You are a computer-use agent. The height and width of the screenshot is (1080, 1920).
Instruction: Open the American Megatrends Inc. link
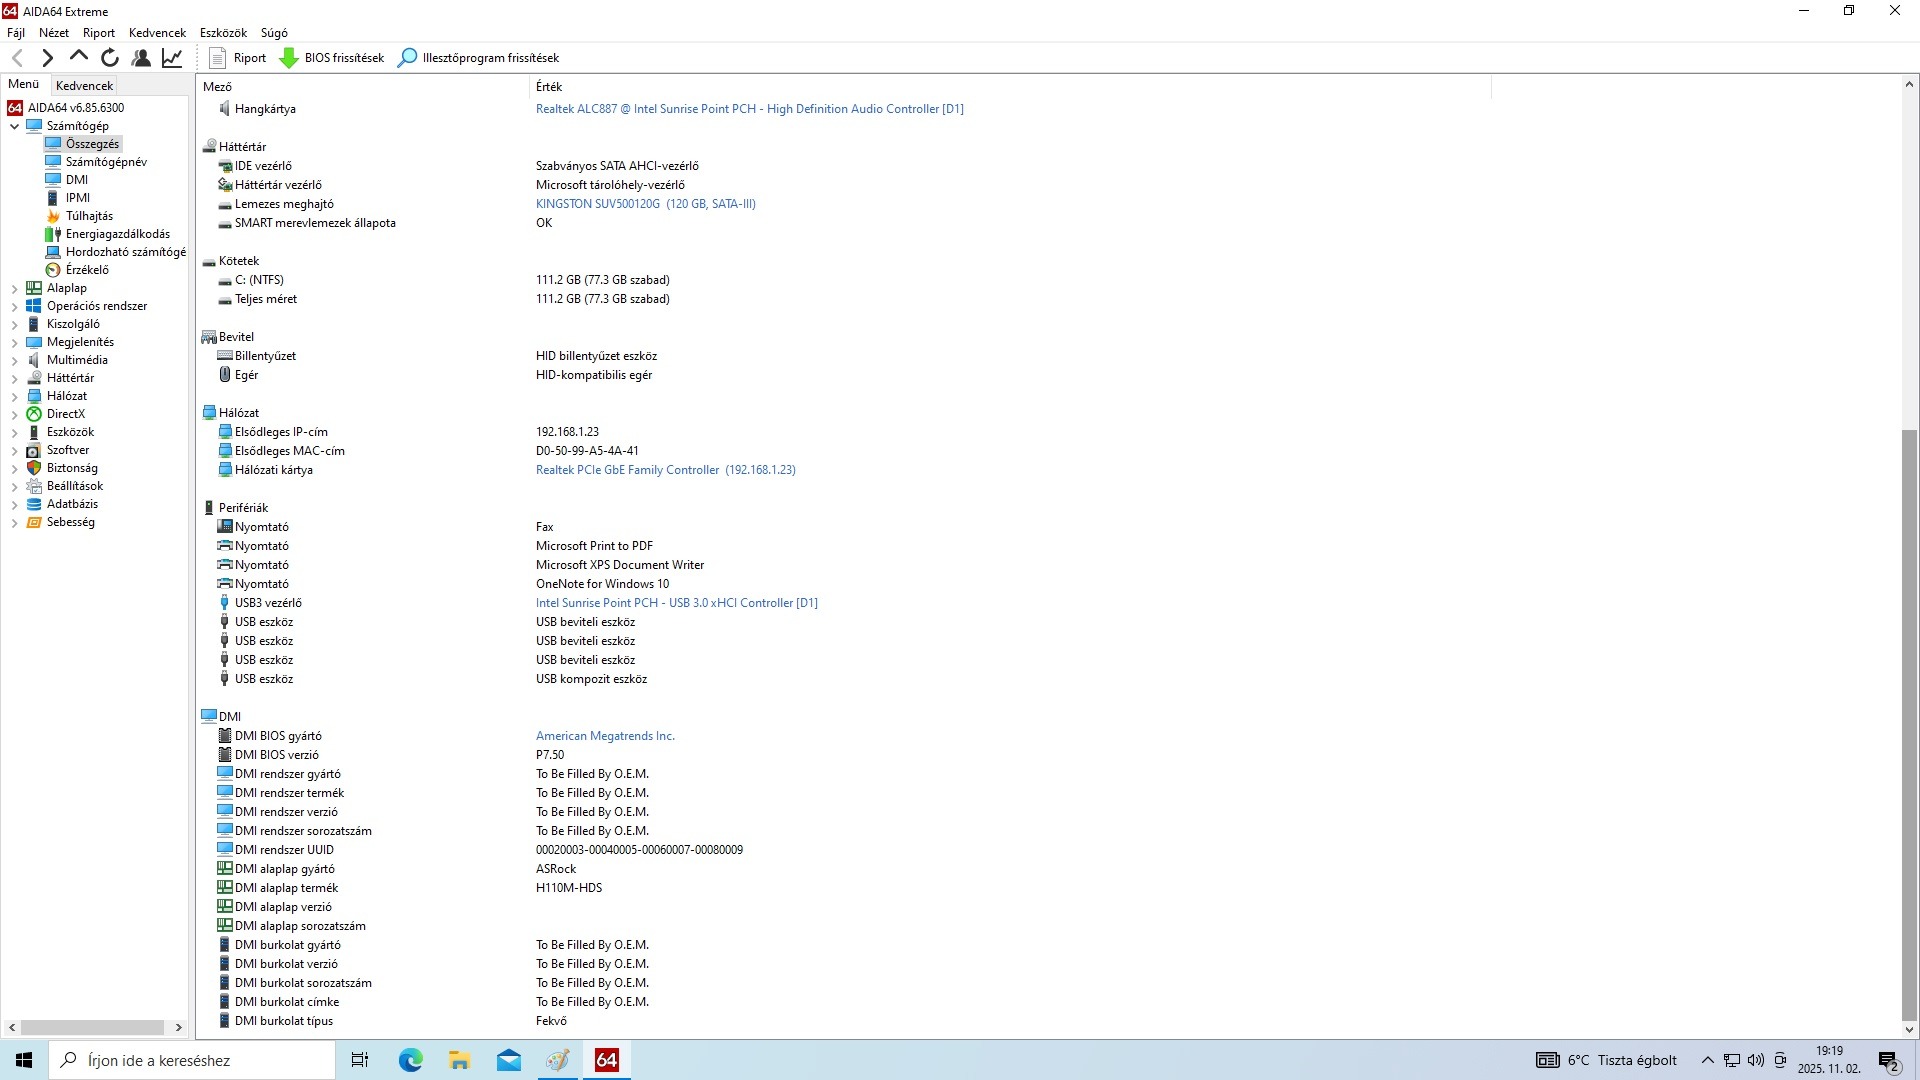pyautogui.click(x=605, y=736)
